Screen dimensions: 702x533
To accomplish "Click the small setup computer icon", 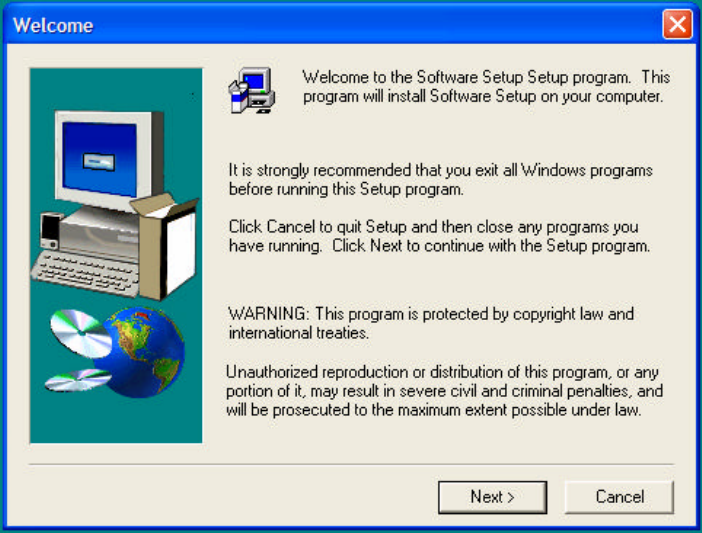I will (x=252, y=90).
